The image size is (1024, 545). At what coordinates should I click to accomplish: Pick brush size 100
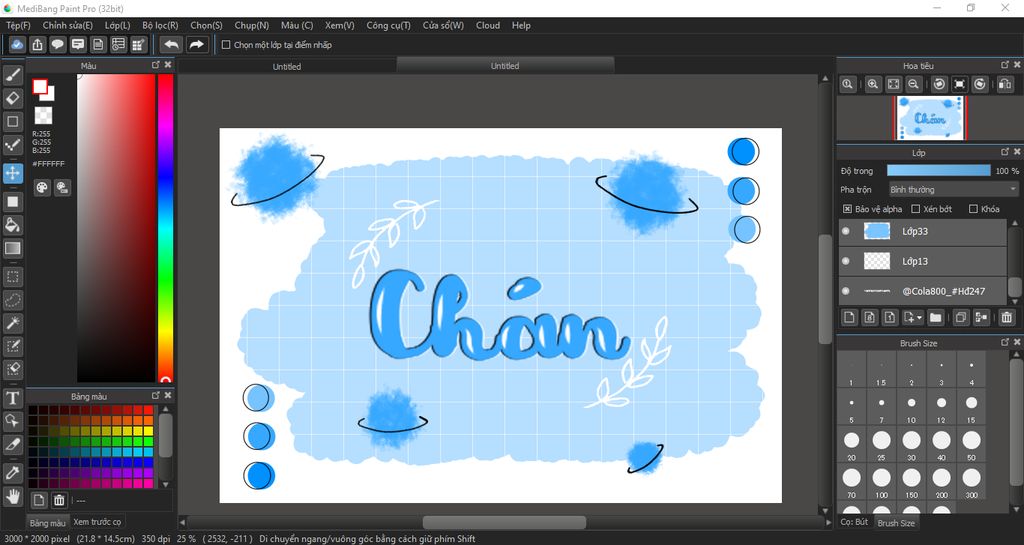pyautogui.click(x=881, y=483)
